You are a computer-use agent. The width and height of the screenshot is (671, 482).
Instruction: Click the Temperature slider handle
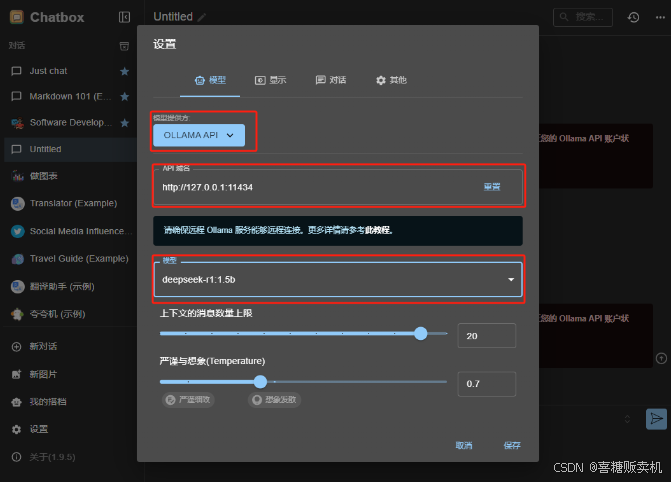[x=260, y=381]
